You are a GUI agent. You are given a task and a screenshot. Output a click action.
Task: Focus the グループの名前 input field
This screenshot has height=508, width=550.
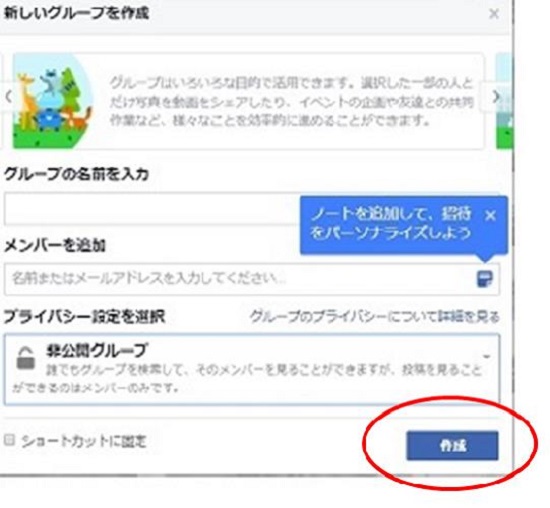(x=152, y=209)
